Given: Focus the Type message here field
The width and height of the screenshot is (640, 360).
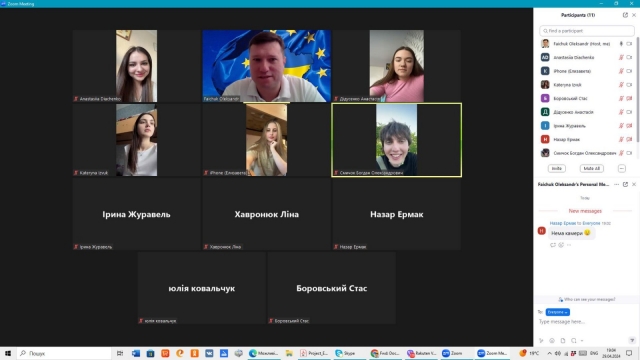Looking at the screenshot, I should click(x=587, y=322).
